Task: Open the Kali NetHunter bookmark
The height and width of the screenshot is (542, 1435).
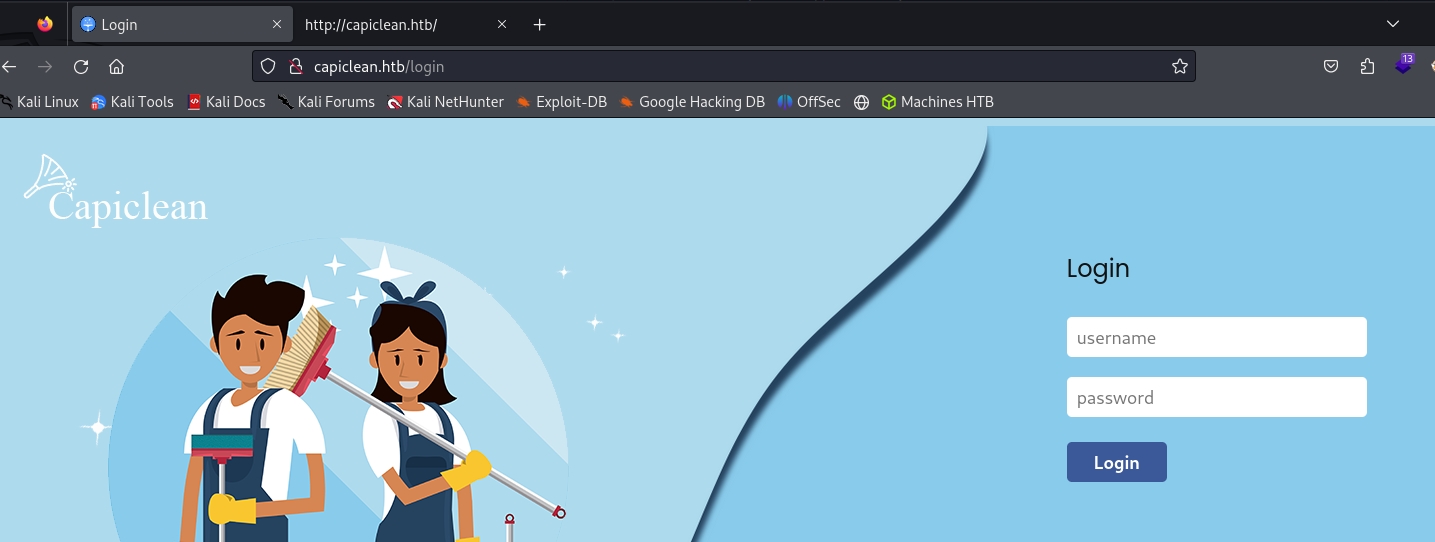Action: (x=445, y=102)
